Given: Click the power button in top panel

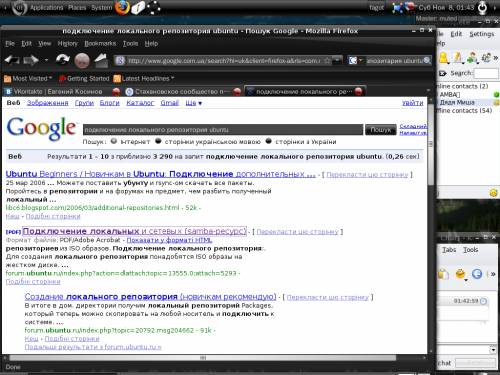Looking at the screenshot, I should [482, 8].
